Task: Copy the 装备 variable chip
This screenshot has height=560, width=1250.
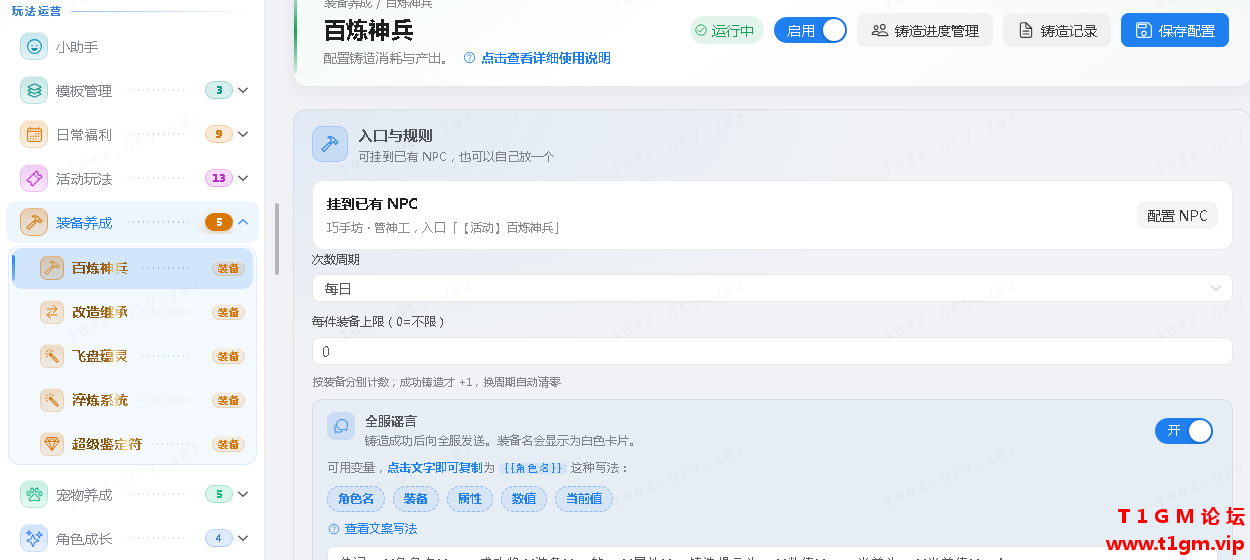Action: [416, 498]
